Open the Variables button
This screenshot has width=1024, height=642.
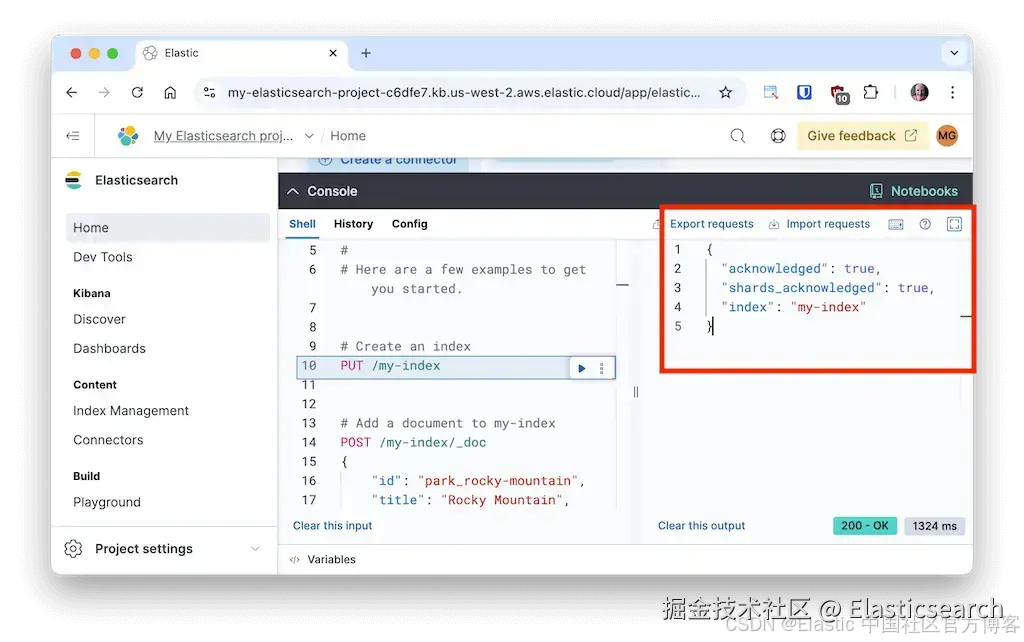pos(323,560)
